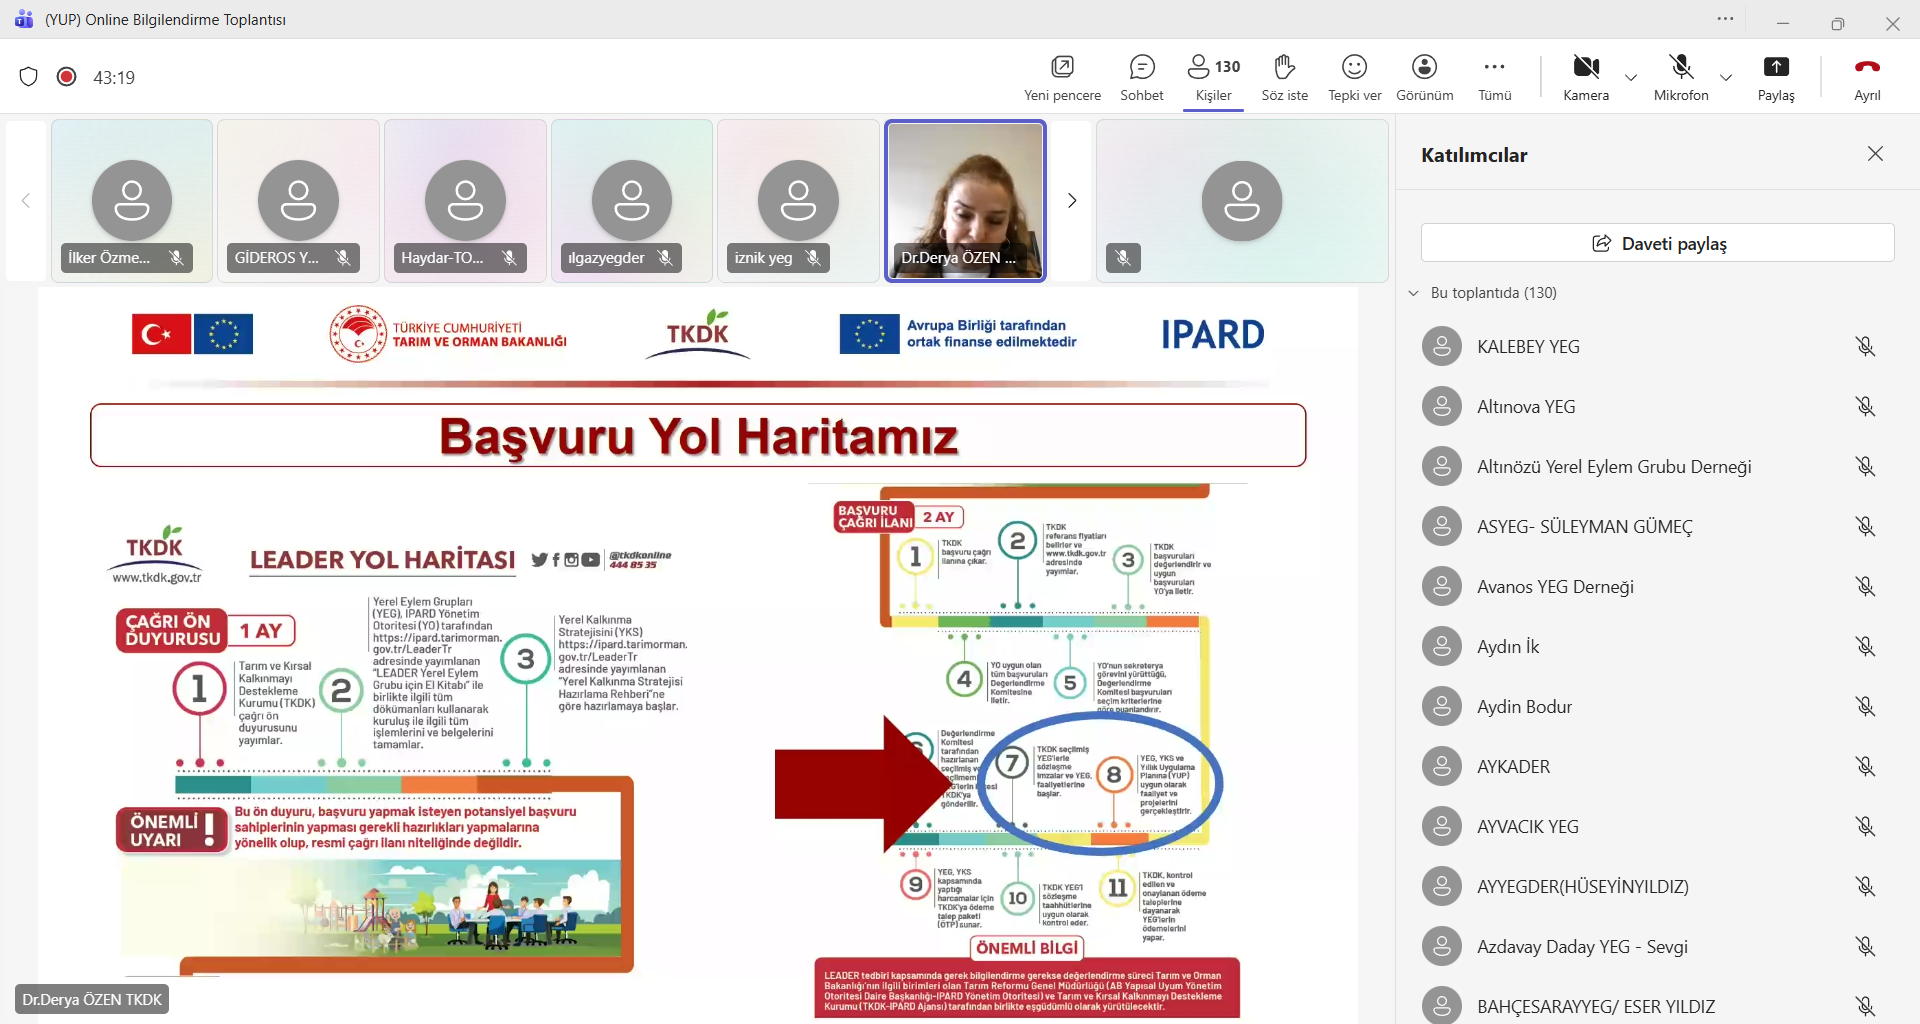1920x1024 pixels.
Task: Toggle the Kişiler participants panel
Action: [1213, 78]
